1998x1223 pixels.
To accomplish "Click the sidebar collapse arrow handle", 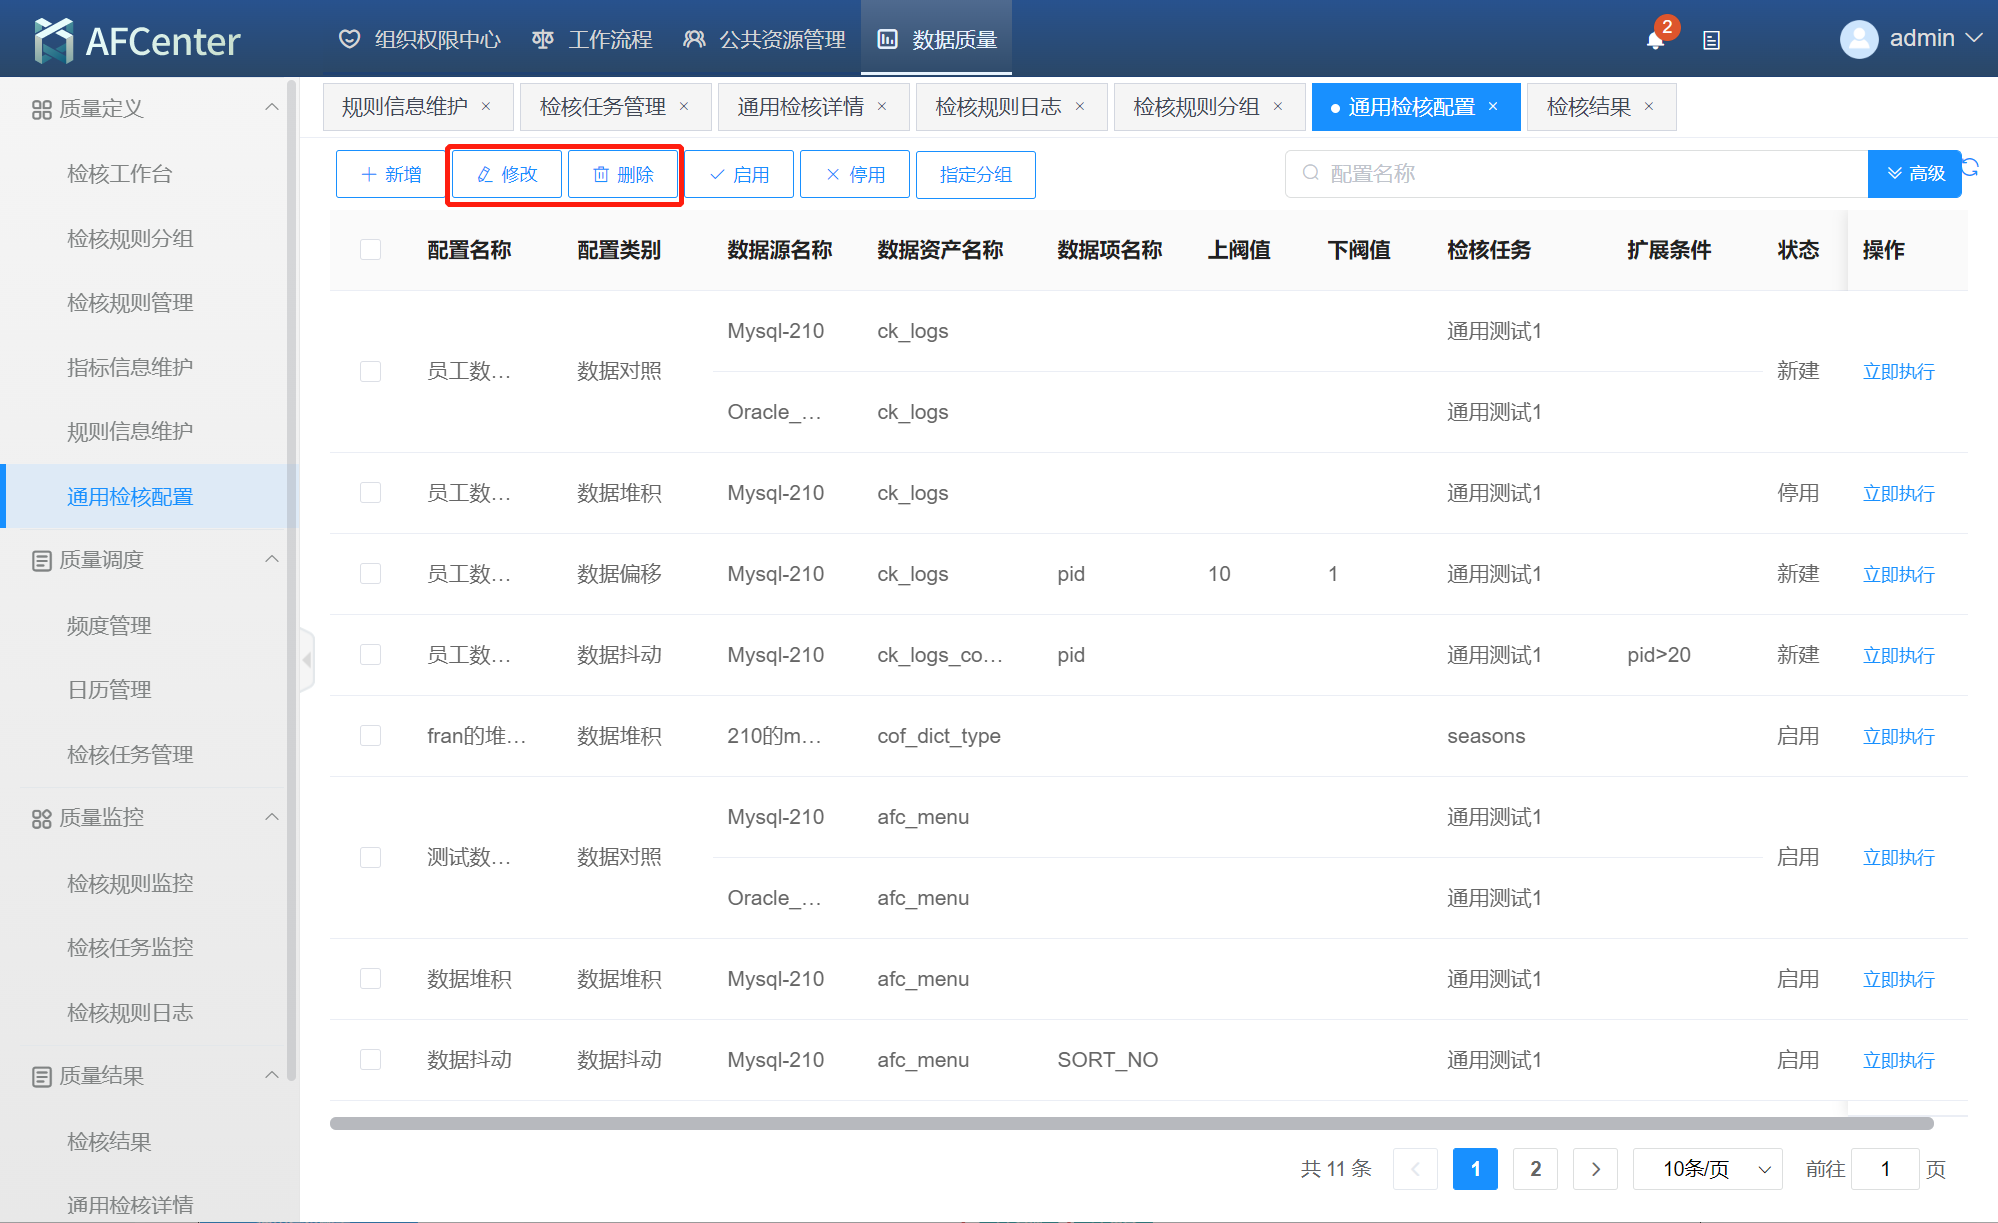I will point(307,660).
